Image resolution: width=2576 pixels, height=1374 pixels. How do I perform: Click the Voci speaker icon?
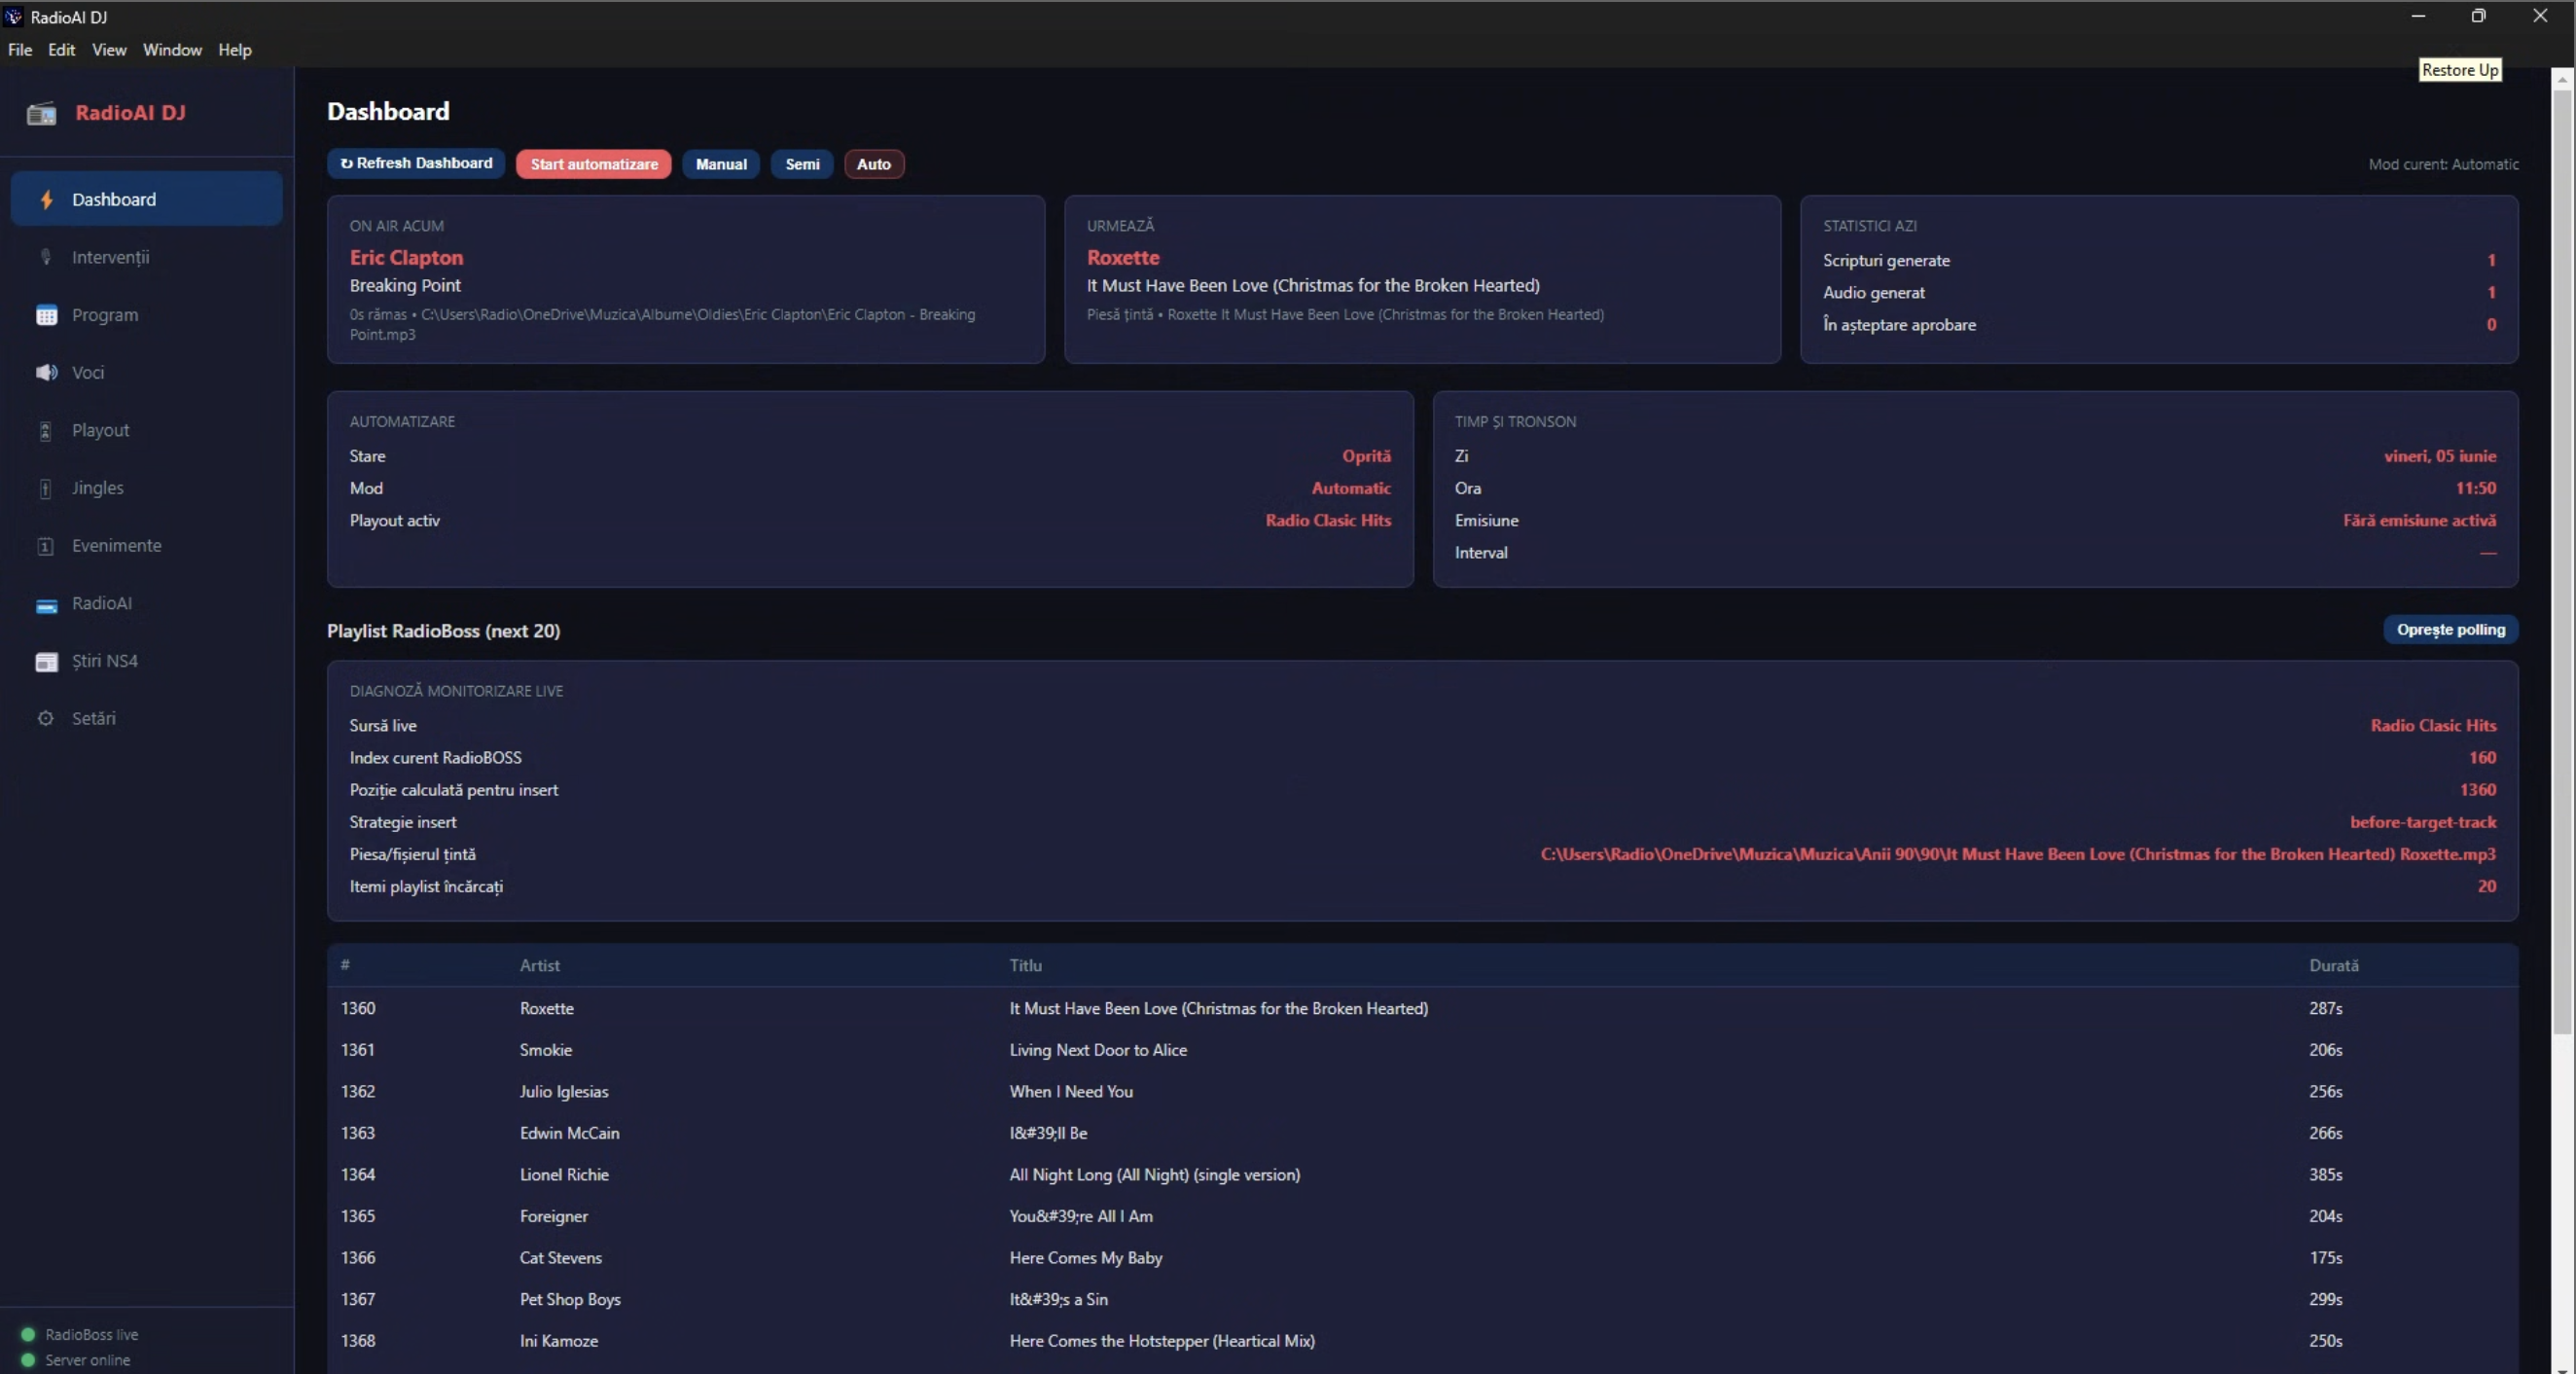tap(46, 372)
